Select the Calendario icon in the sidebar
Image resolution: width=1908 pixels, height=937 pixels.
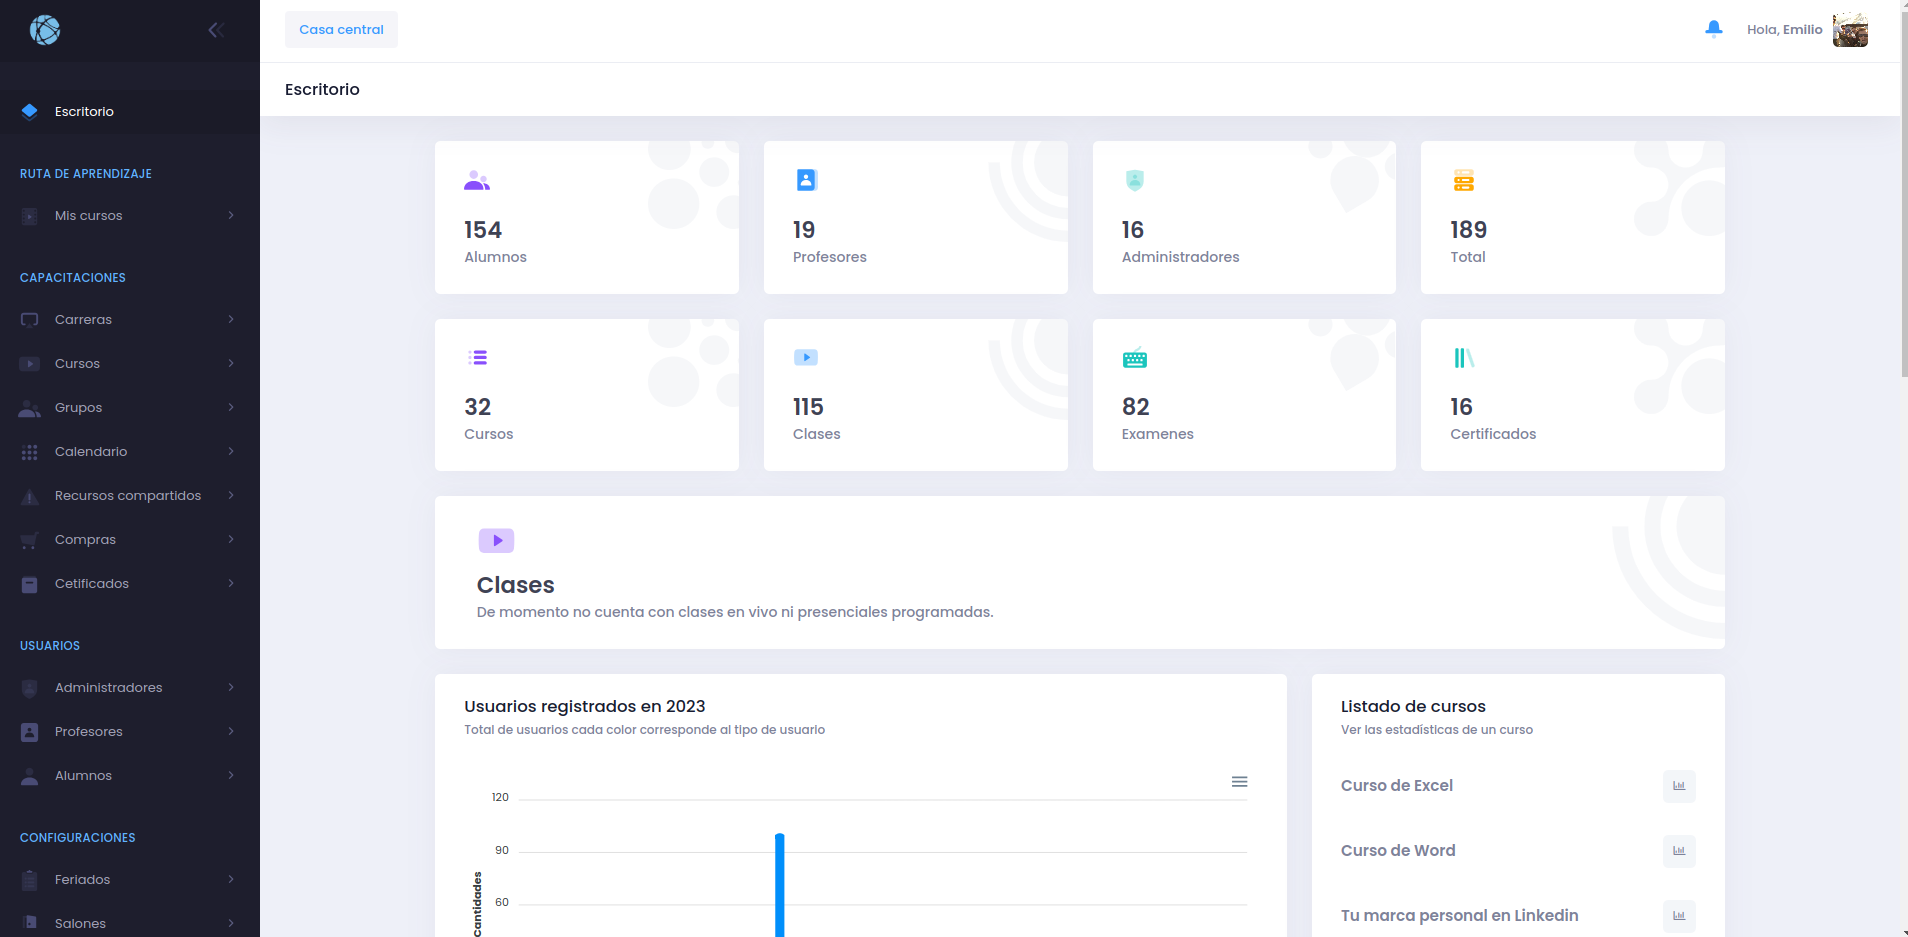click(29, 451)
